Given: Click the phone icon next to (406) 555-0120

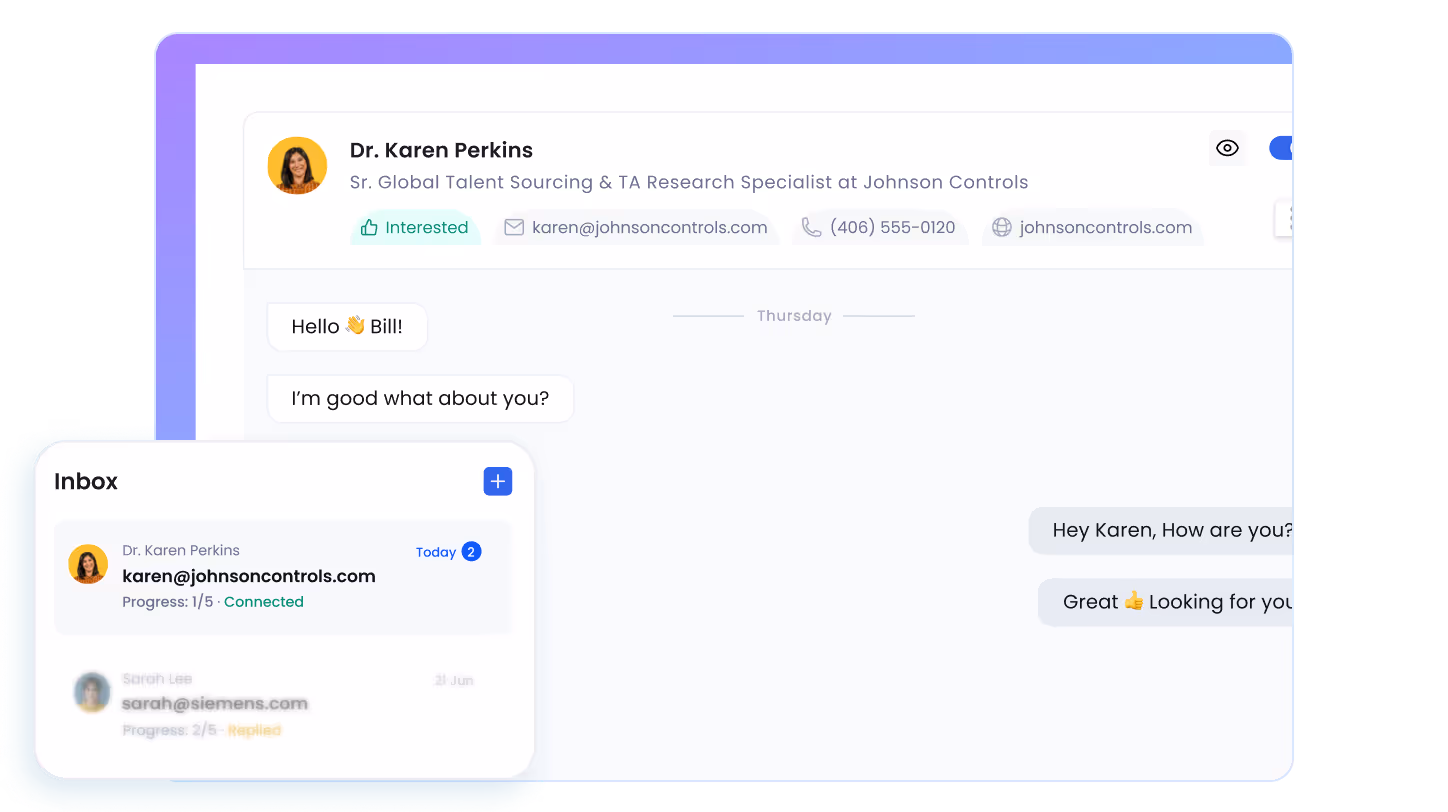Looking at the screenshot, I should pos(811,227).
